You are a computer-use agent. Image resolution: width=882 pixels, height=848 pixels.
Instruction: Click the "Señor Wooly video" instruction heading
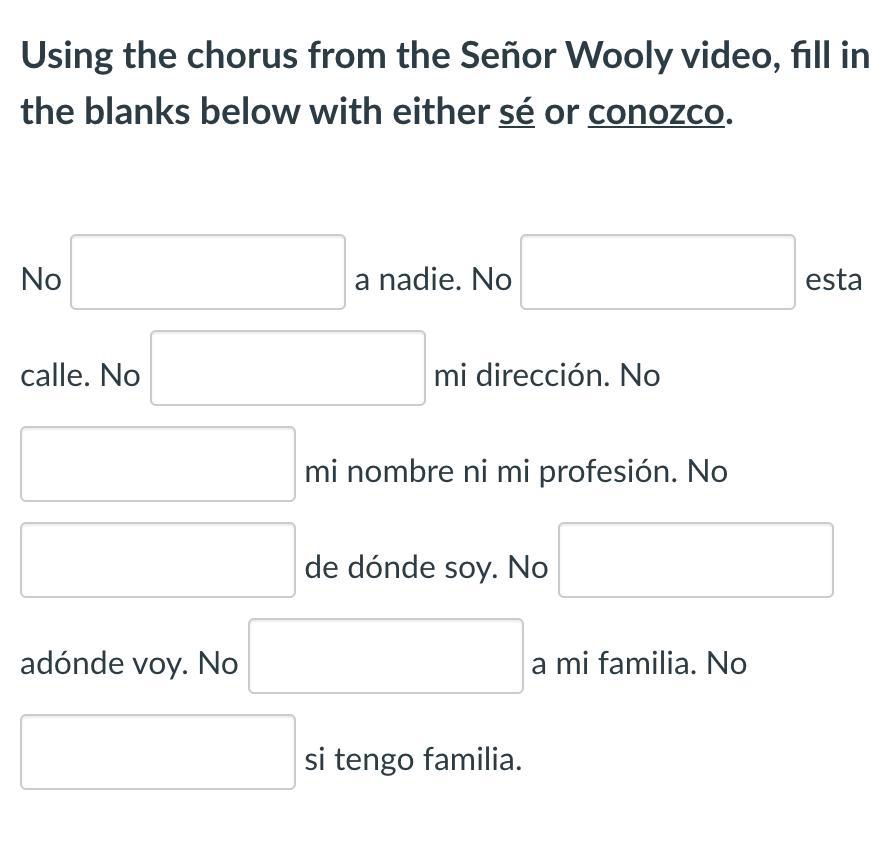(445, 56)
